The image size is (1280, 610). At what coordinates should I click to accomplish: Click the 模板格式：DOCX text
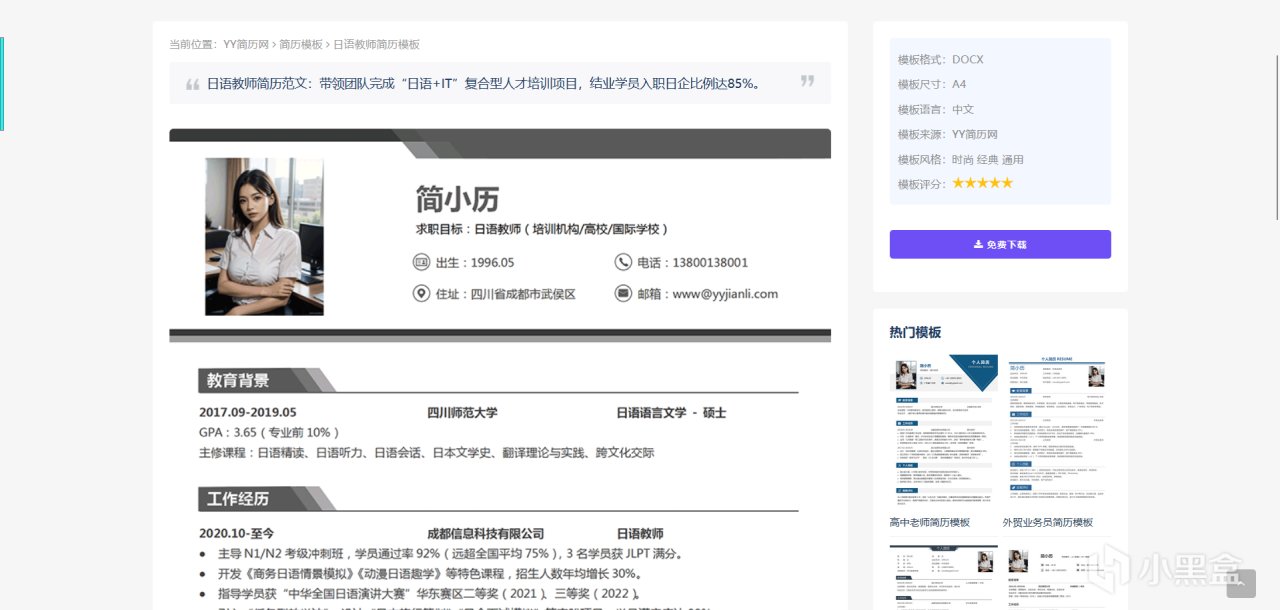(940, 60)
